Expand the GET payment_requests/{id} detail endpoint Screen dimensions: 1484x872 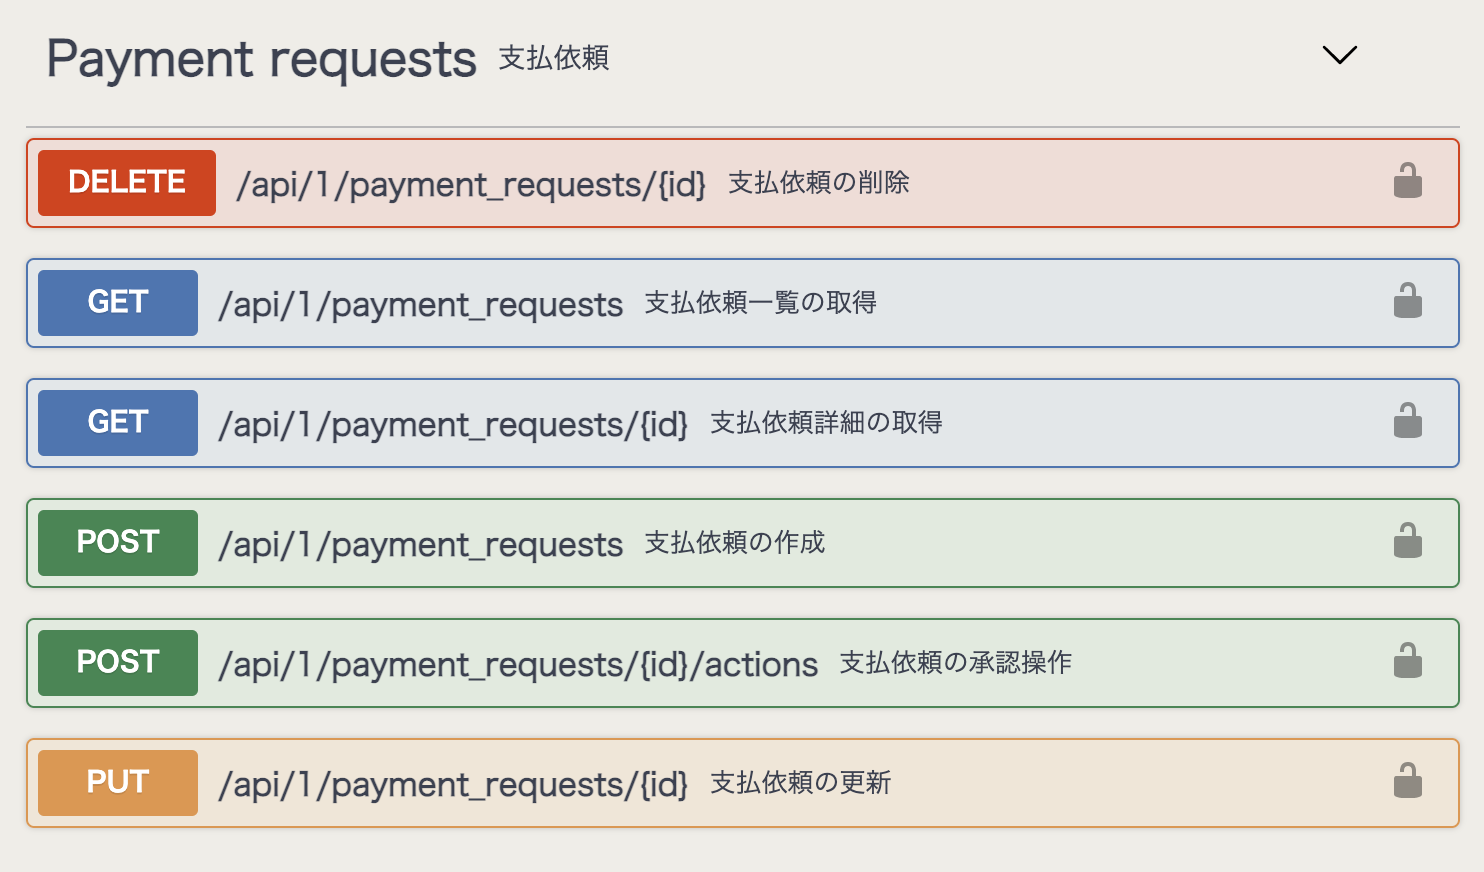(x=1100, y=422)
